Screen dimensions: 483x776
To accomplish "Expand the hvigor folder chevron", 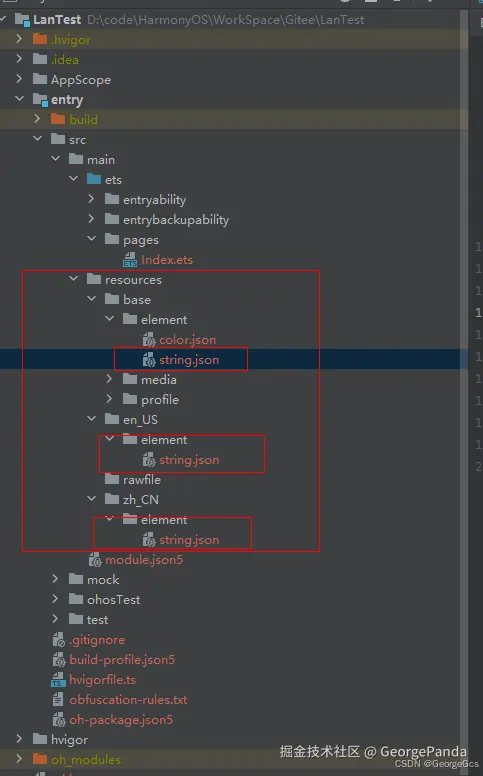I will click(19, 738).
